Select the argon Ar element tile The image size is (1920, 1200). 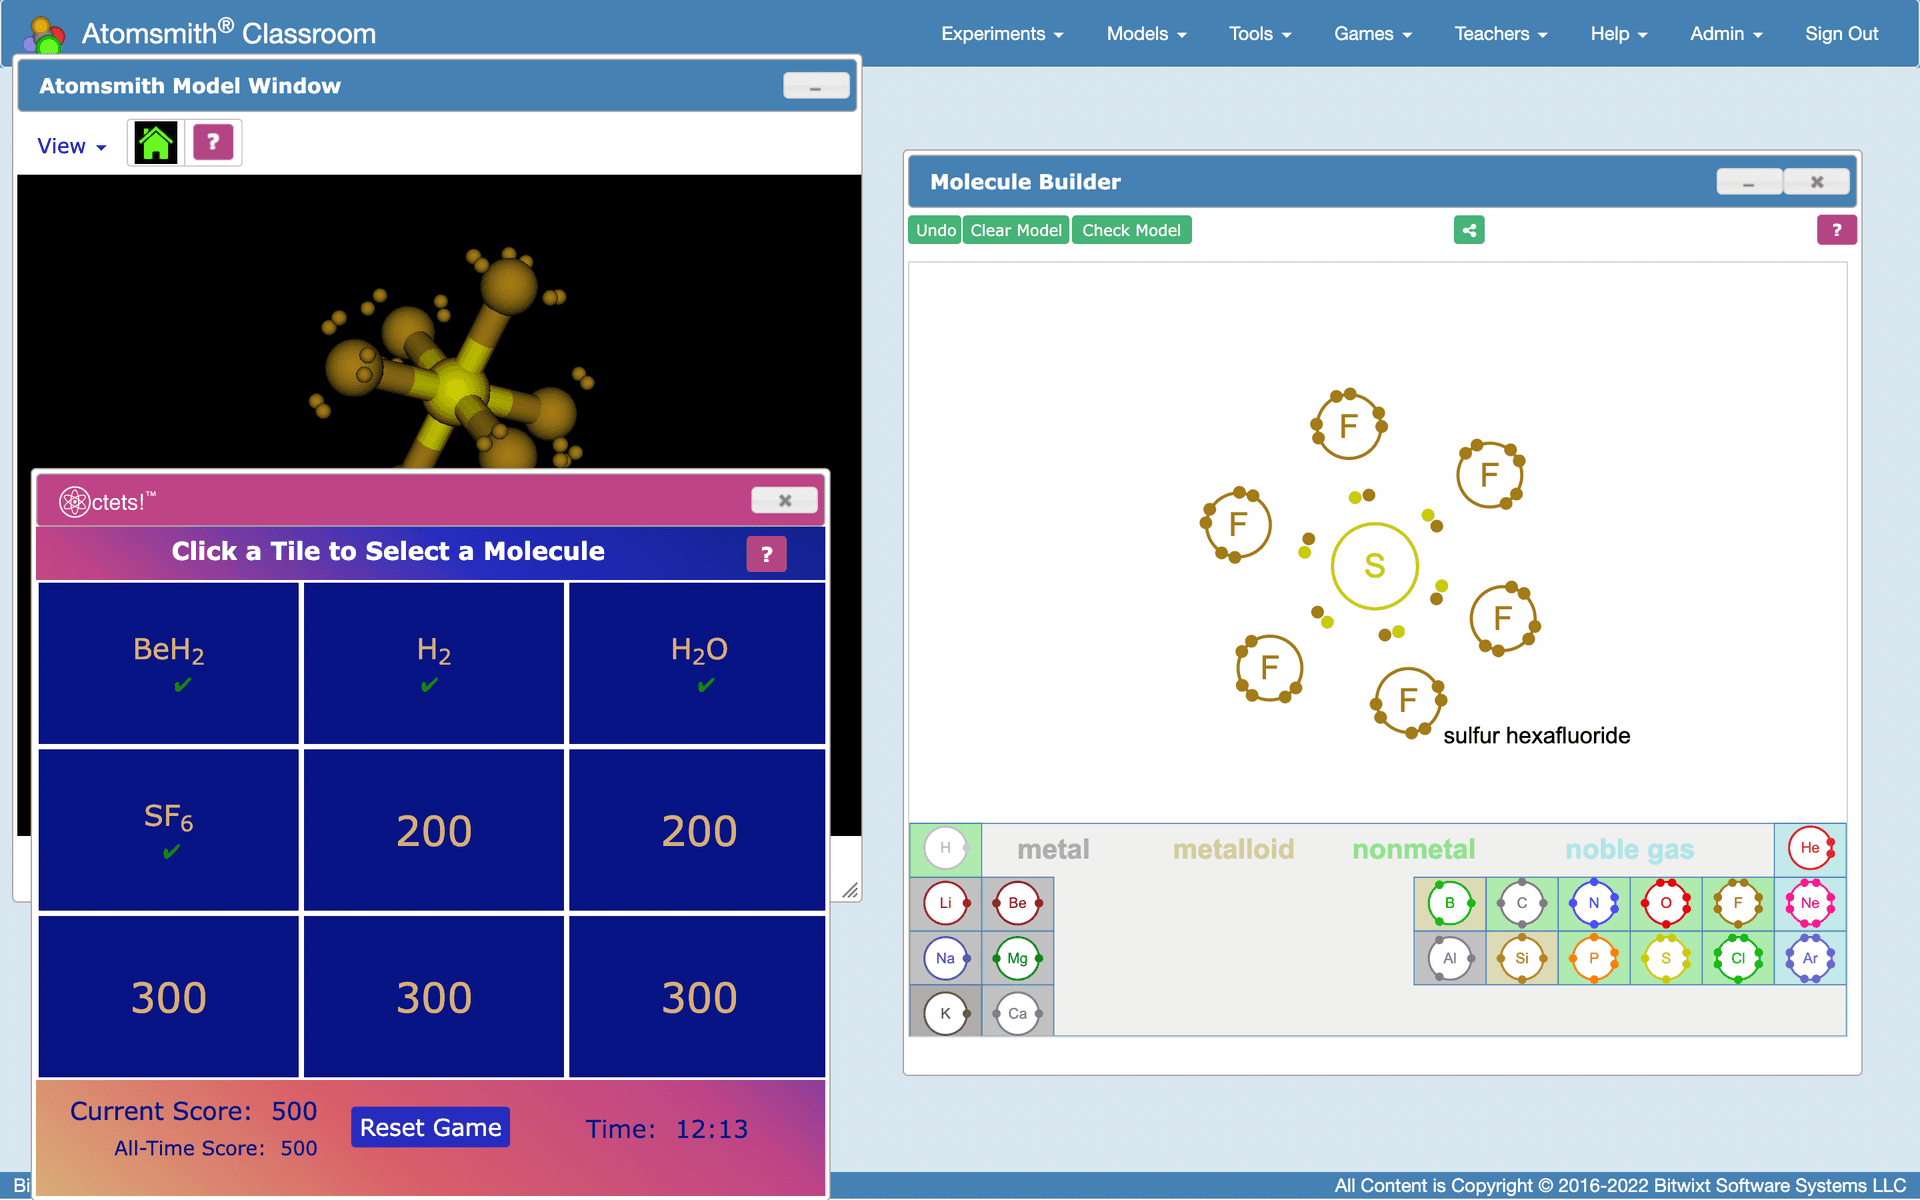[x=1810, y=958]
